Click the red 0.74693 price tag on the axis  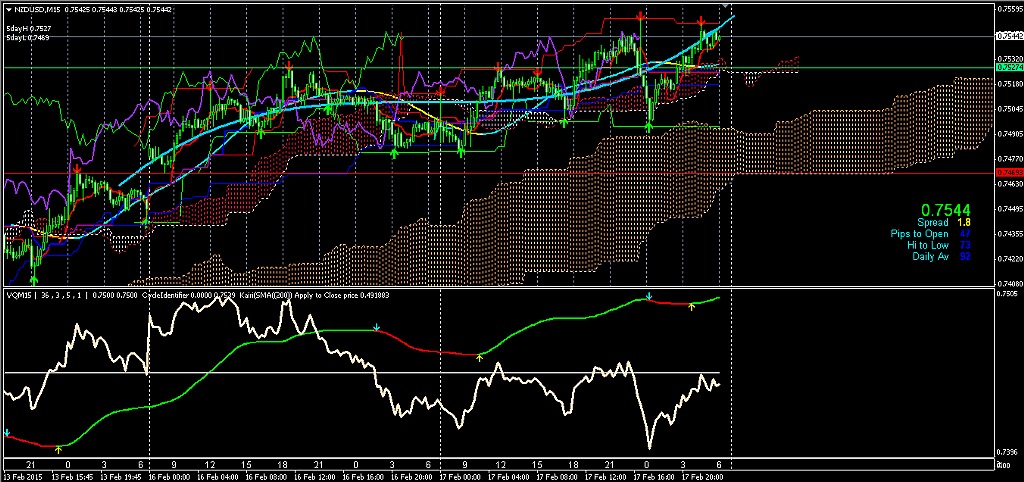[1009, 172]
